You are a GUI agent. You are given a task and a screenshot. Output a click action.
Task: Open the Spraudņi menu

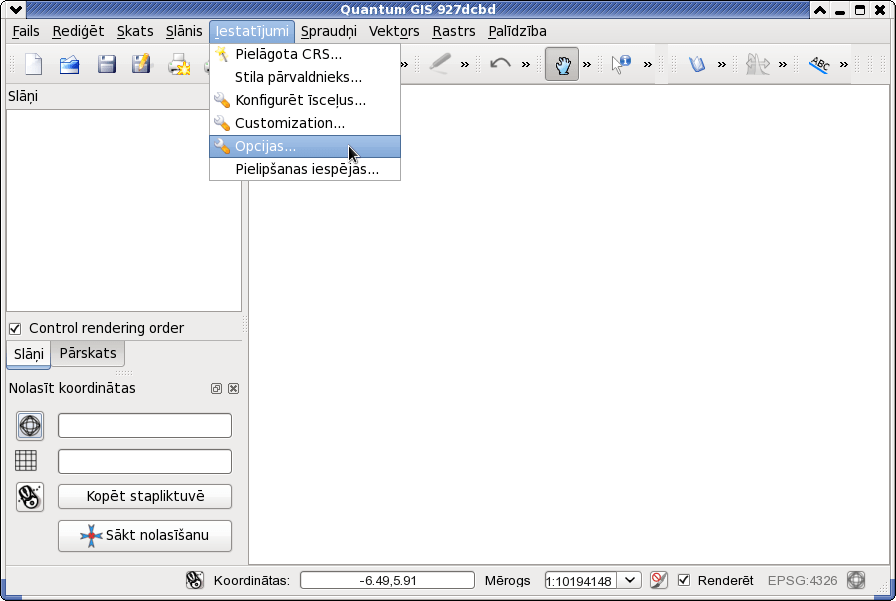click(x=329, y=31)
